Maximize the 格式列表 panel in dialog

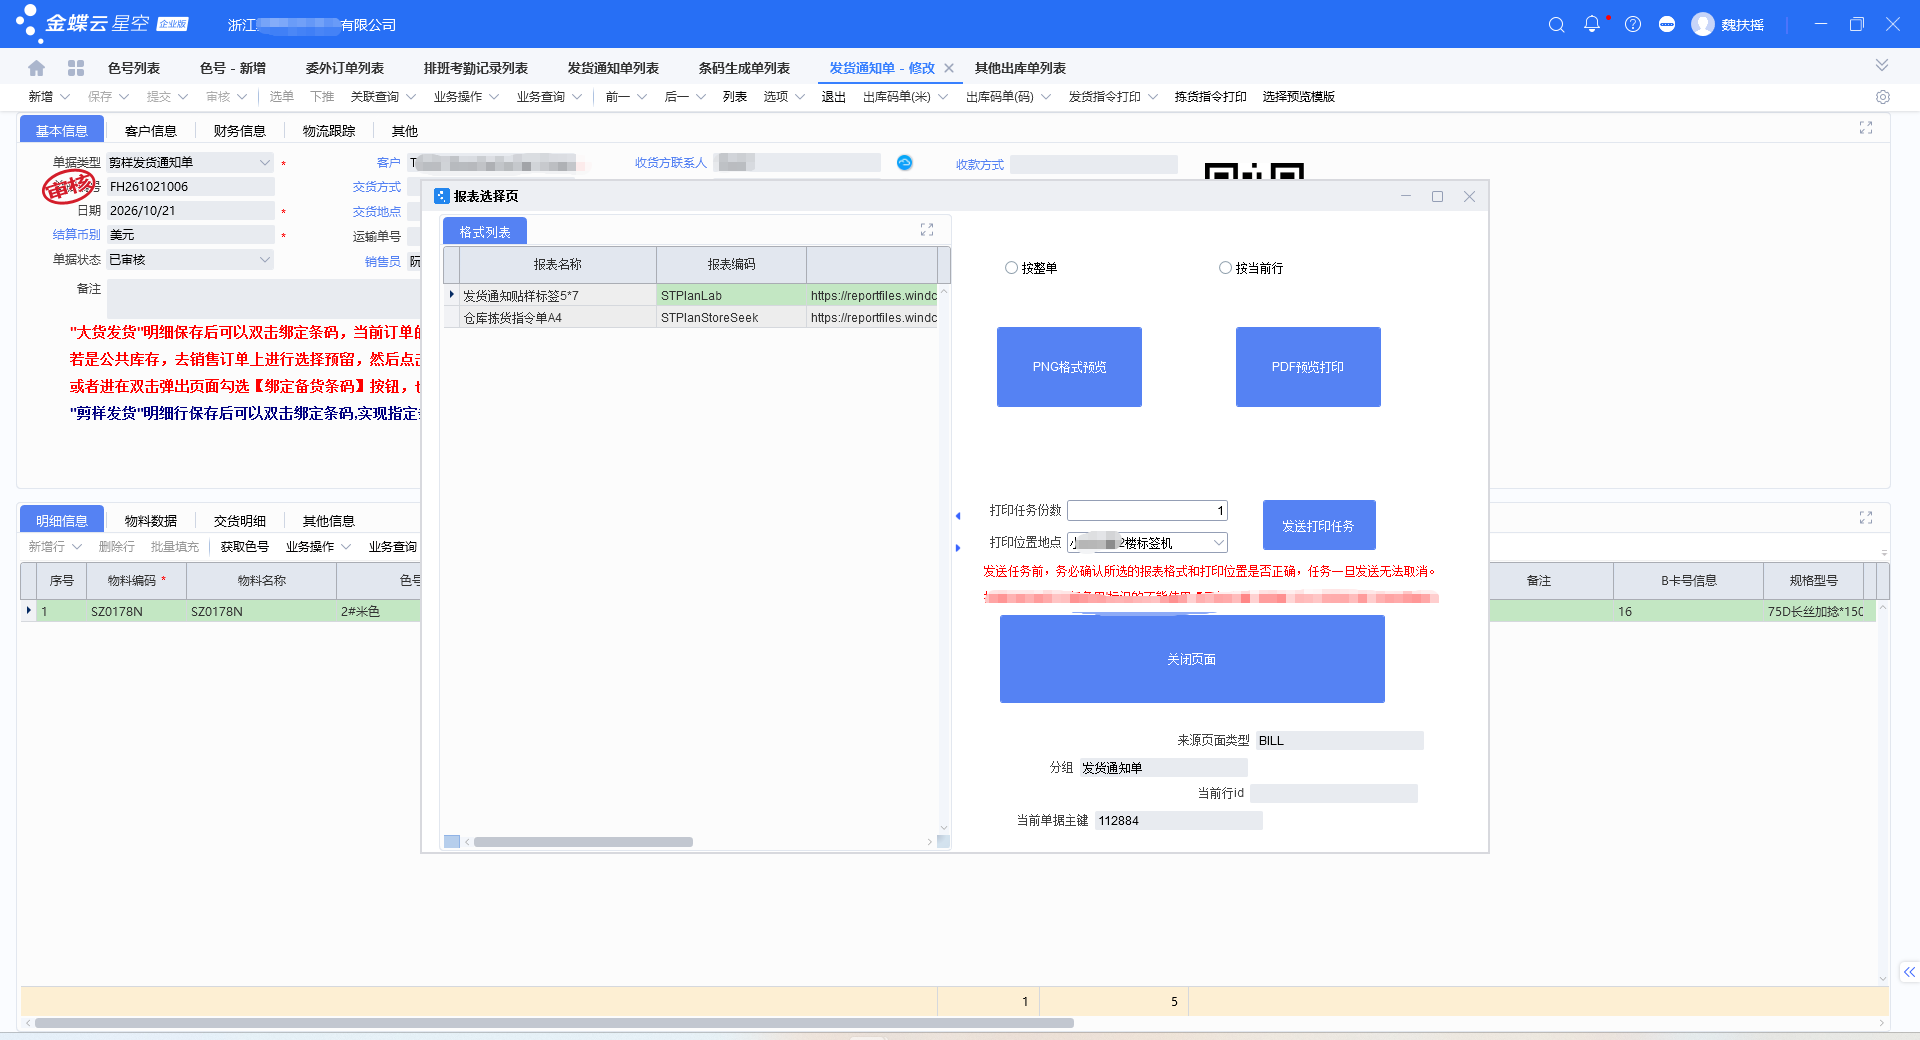point(927,230)
